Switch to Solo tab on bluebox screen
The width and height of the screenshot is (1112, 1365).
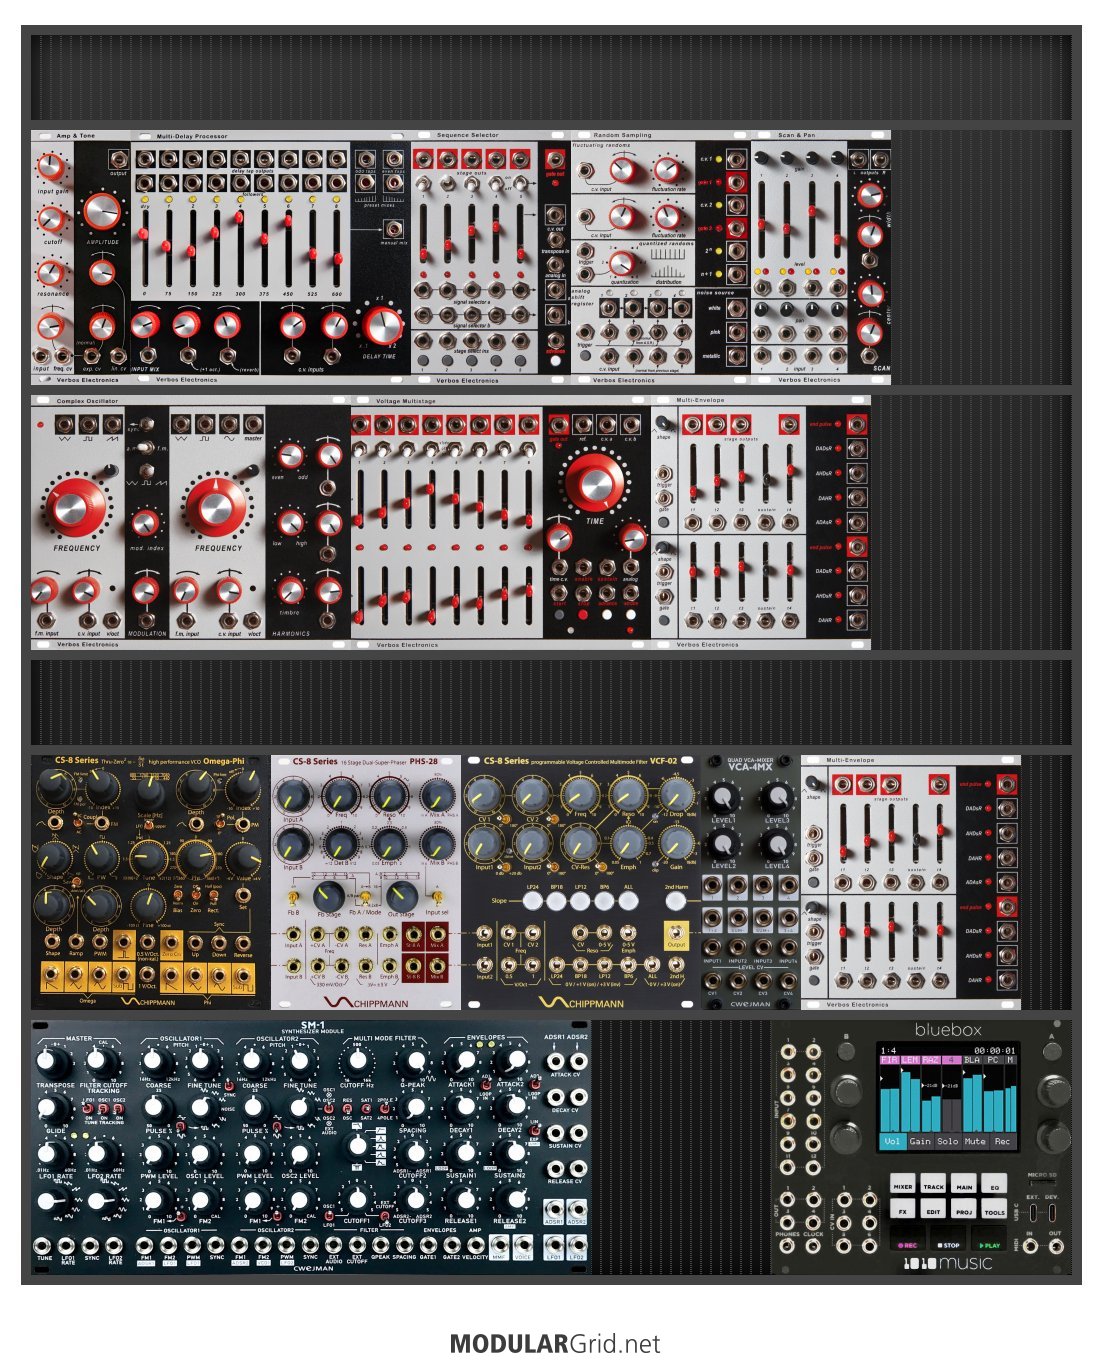[x=948, y=1141]
